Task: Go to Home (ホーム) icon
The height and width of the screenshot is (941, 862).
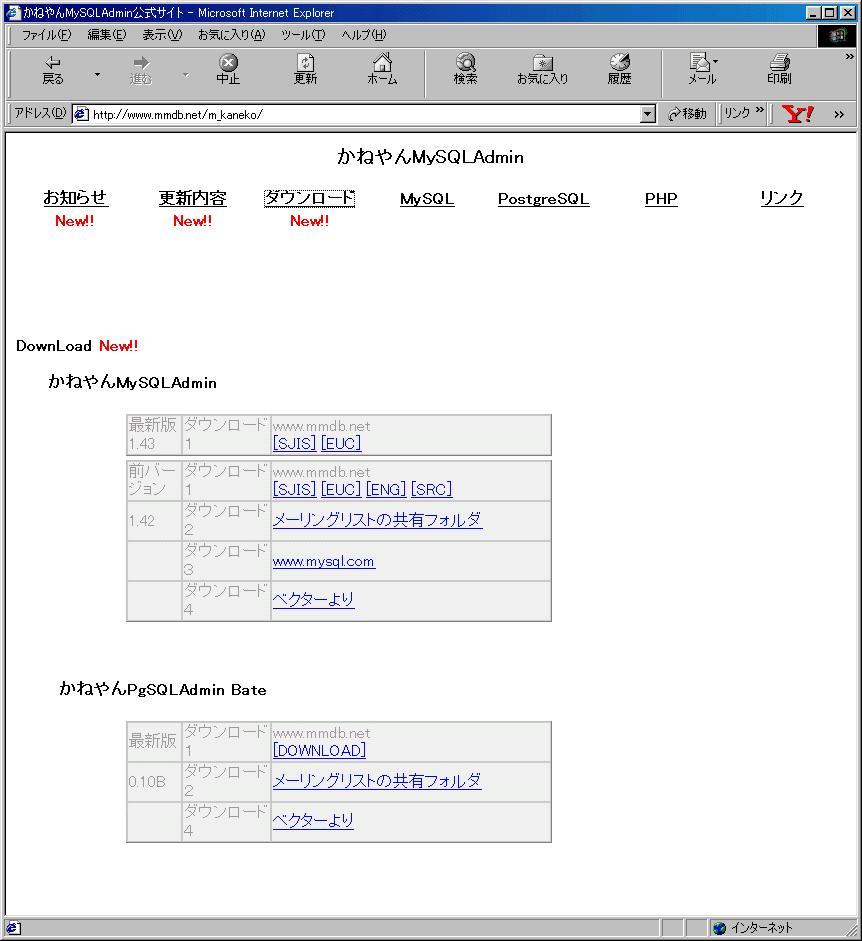Action: (x=382, y=70)
